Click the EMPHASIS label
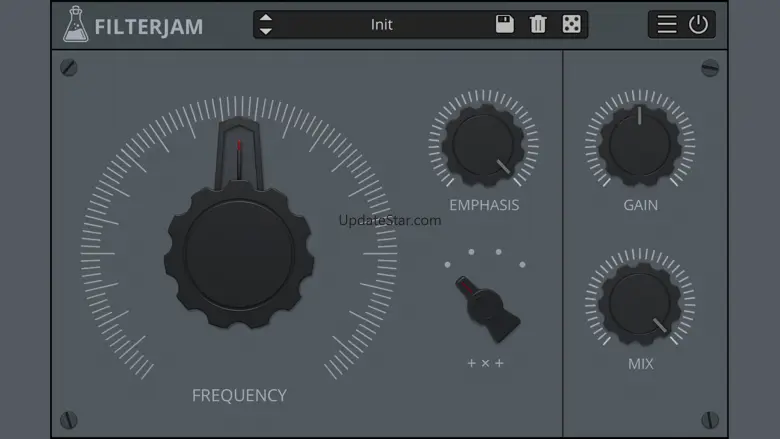Viewport: 780px width, 439px height. click(x=484, y=205)
